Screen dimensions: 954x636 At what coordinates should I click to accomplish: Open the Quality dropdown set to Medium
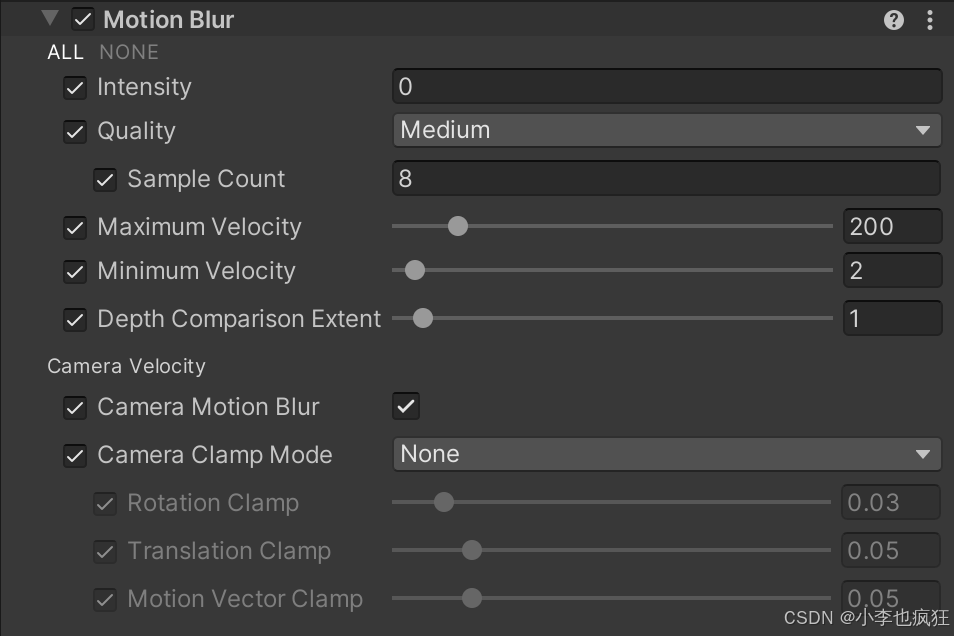(666, 130)
